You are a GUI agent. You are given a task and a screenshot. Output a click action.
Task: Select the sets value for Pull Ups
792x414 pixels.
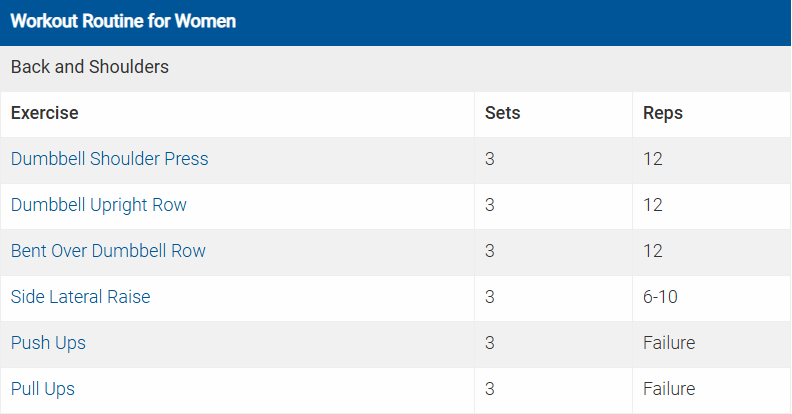click(x=490, y=389)
